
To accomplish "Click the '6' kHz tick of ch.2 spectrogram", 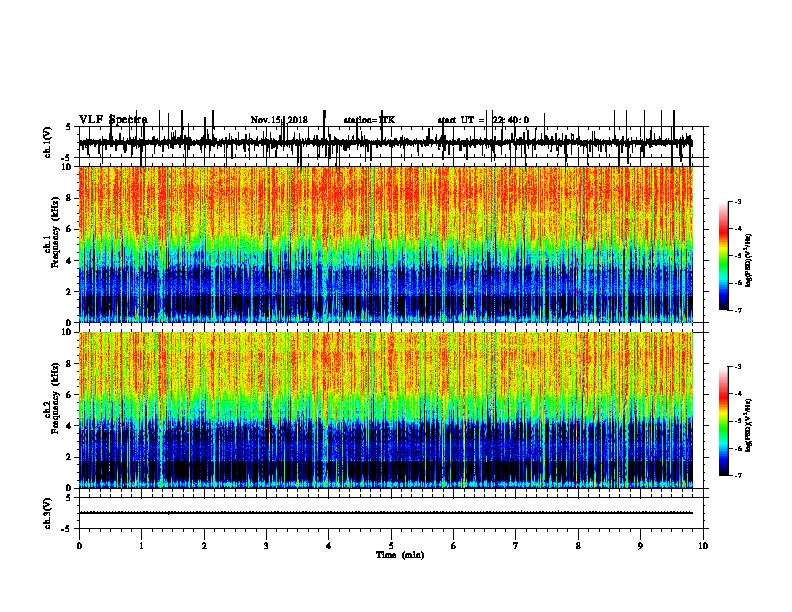I will coord(69,395).
